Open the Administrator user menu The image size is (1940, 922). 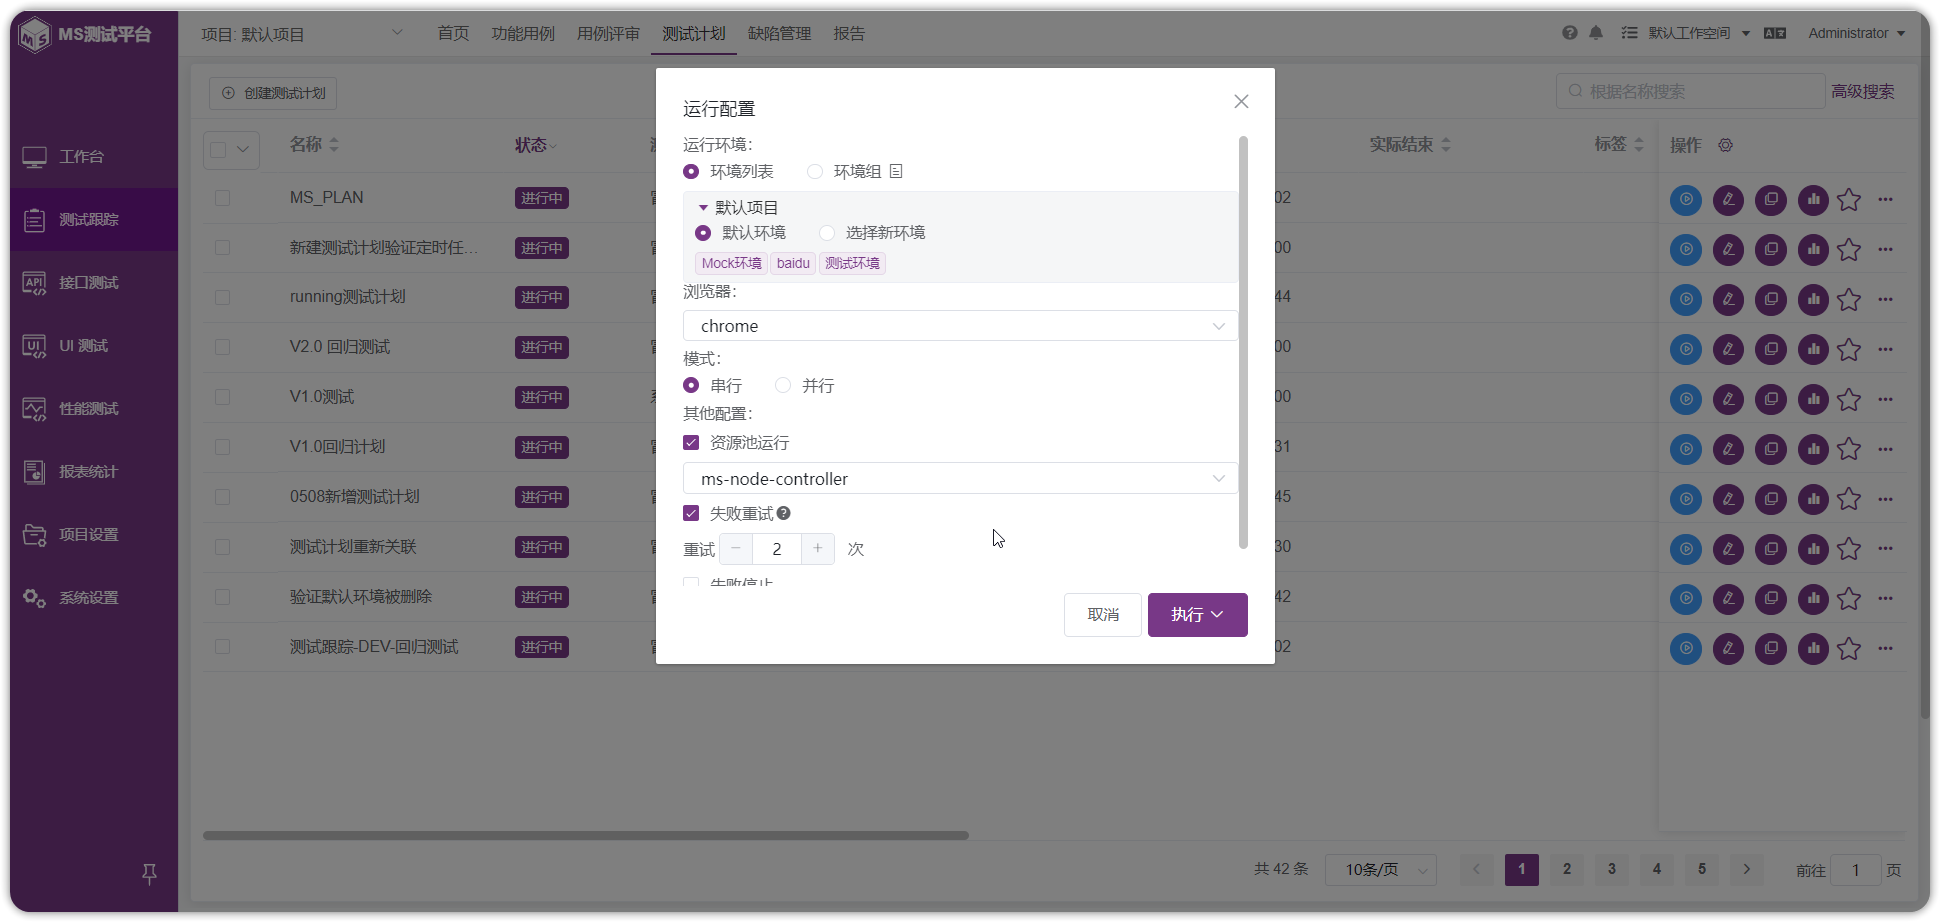pos(1856,33)
